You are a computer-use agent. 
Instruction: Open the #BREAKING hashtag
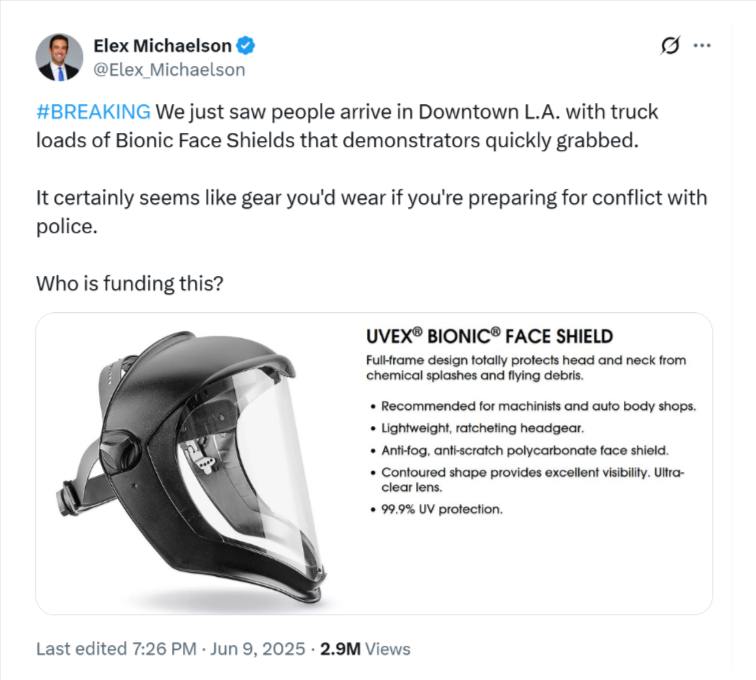click(x=93, y=111)
